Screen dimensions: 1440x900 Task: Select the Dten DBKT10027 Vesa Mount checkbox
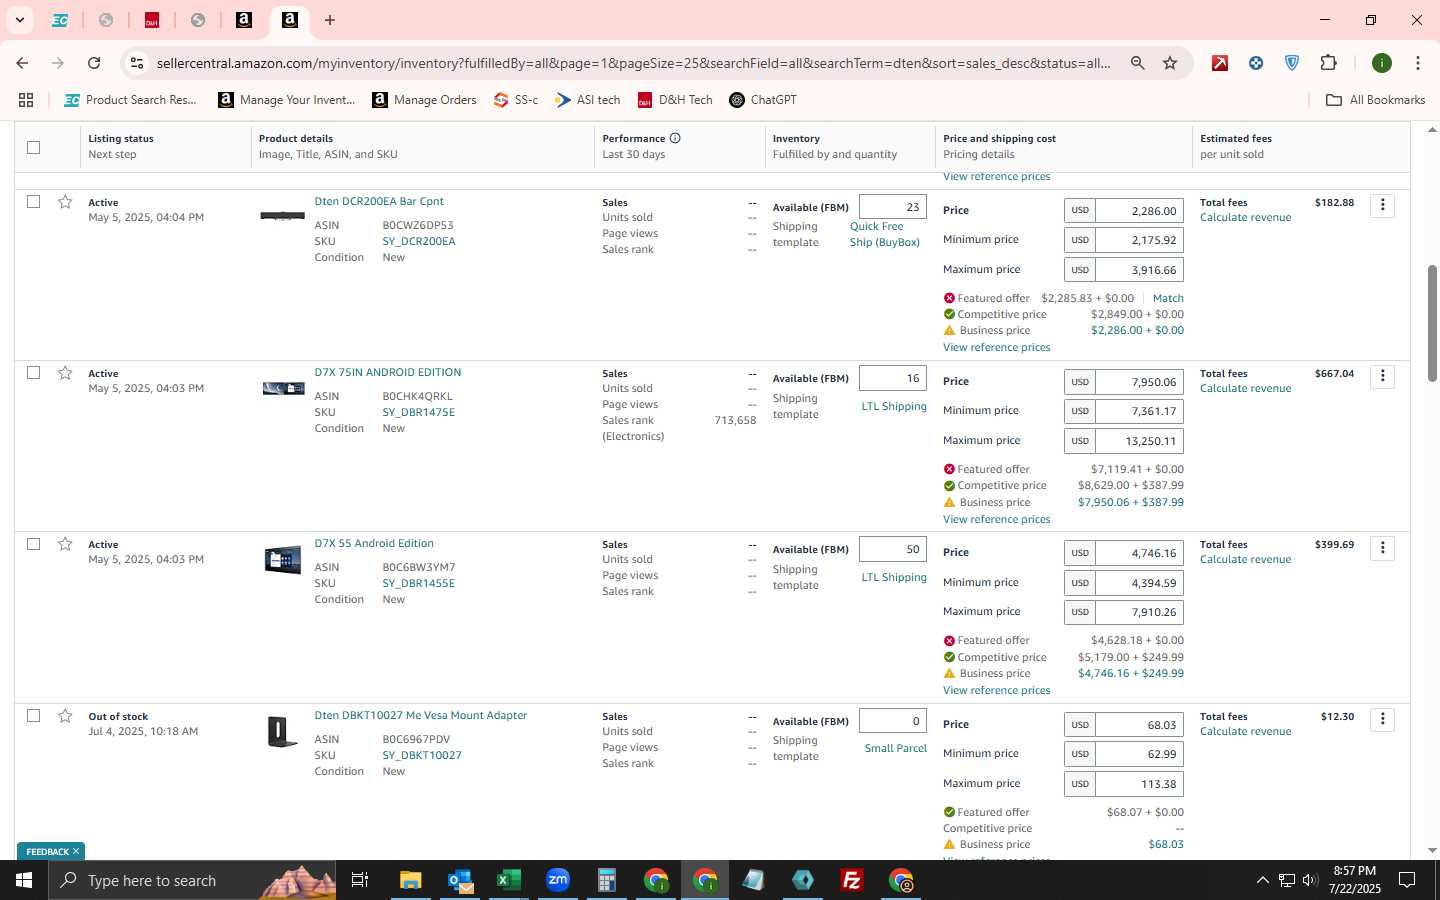[33, 716]
